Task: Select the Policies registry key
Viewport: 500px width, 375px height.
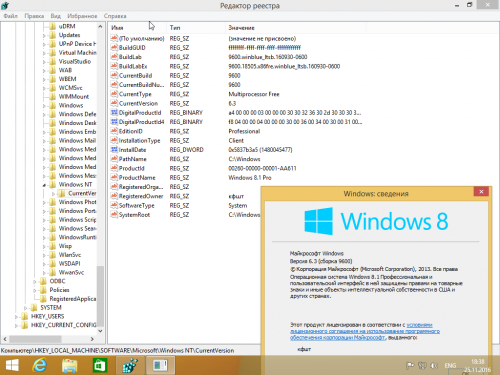Action: 59,290
